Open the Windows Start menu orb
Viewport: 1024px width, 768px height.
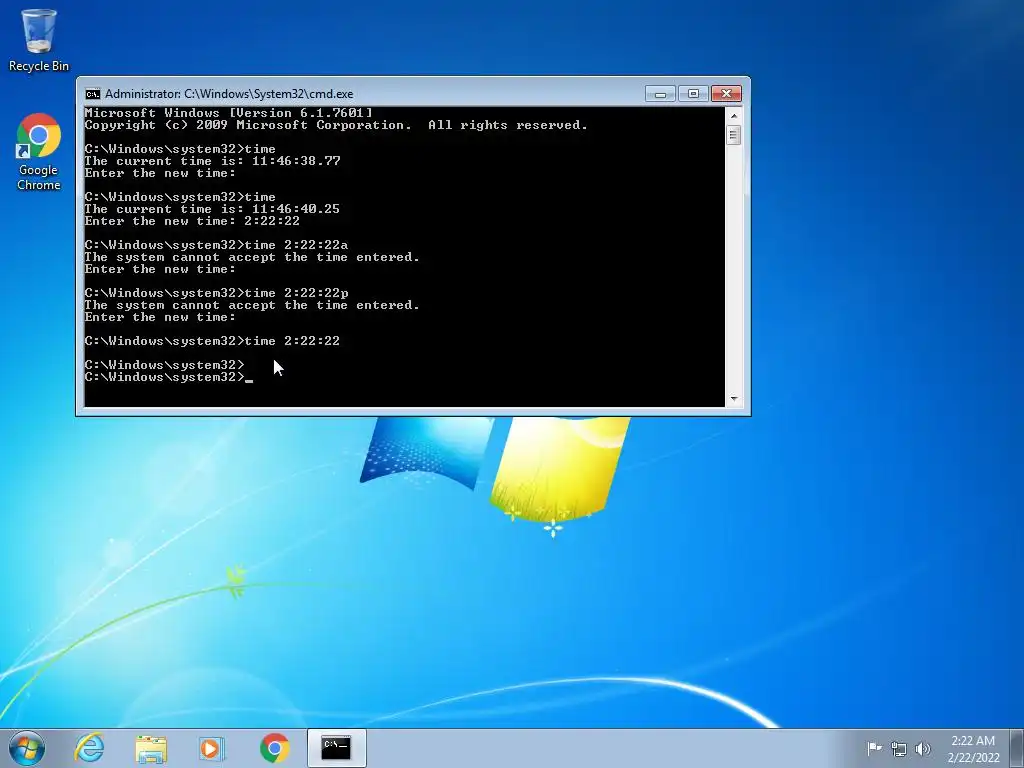27,748
